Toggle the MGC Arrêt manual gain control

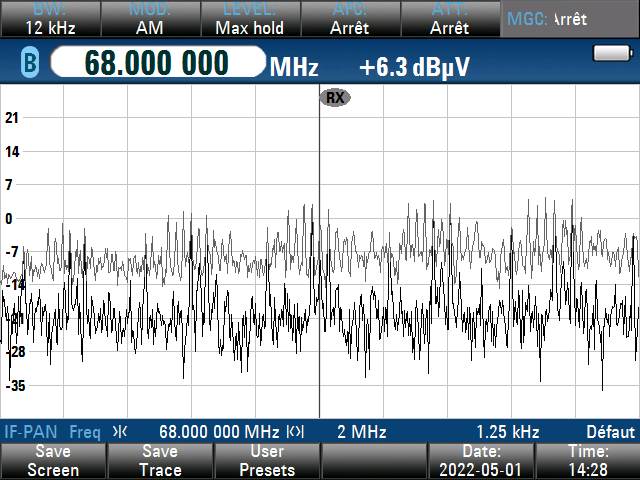570,19
